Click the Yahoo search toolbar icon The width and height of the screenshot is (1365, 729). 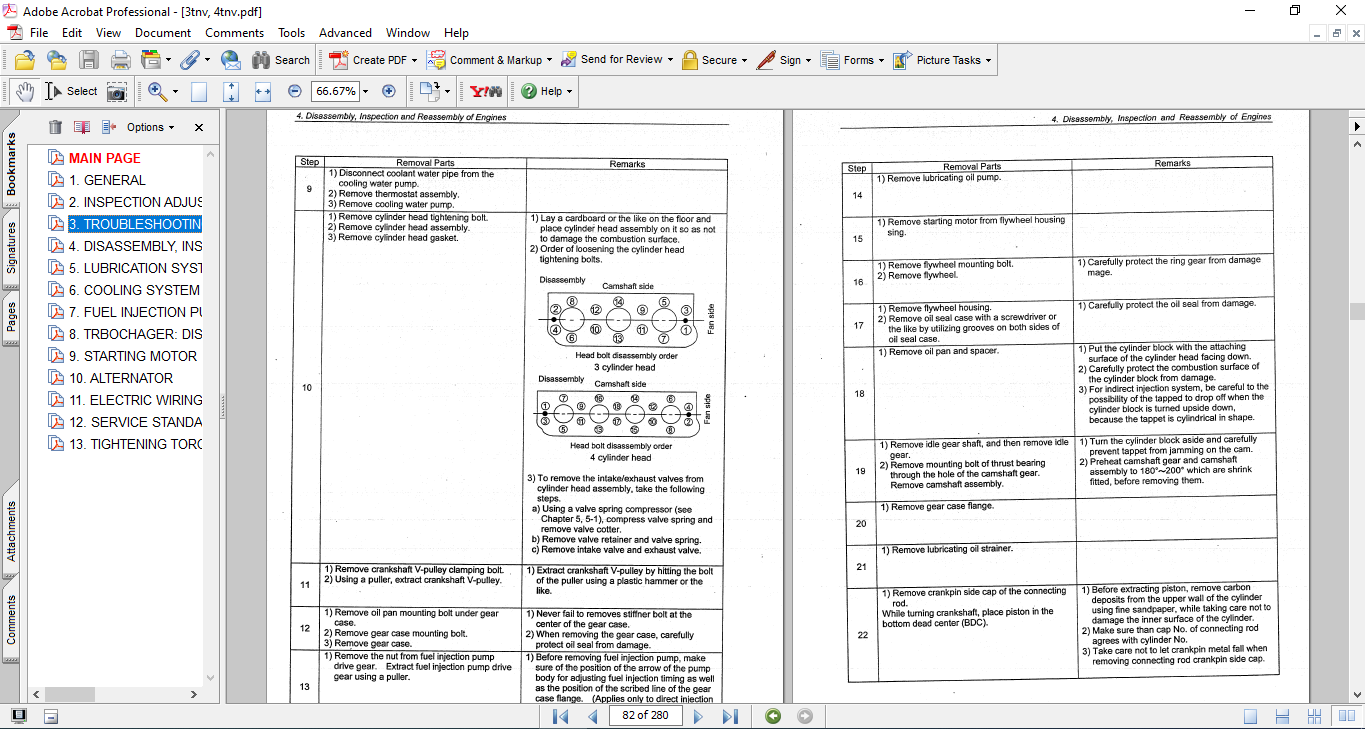pyautogui.click(x=486, y=91)
